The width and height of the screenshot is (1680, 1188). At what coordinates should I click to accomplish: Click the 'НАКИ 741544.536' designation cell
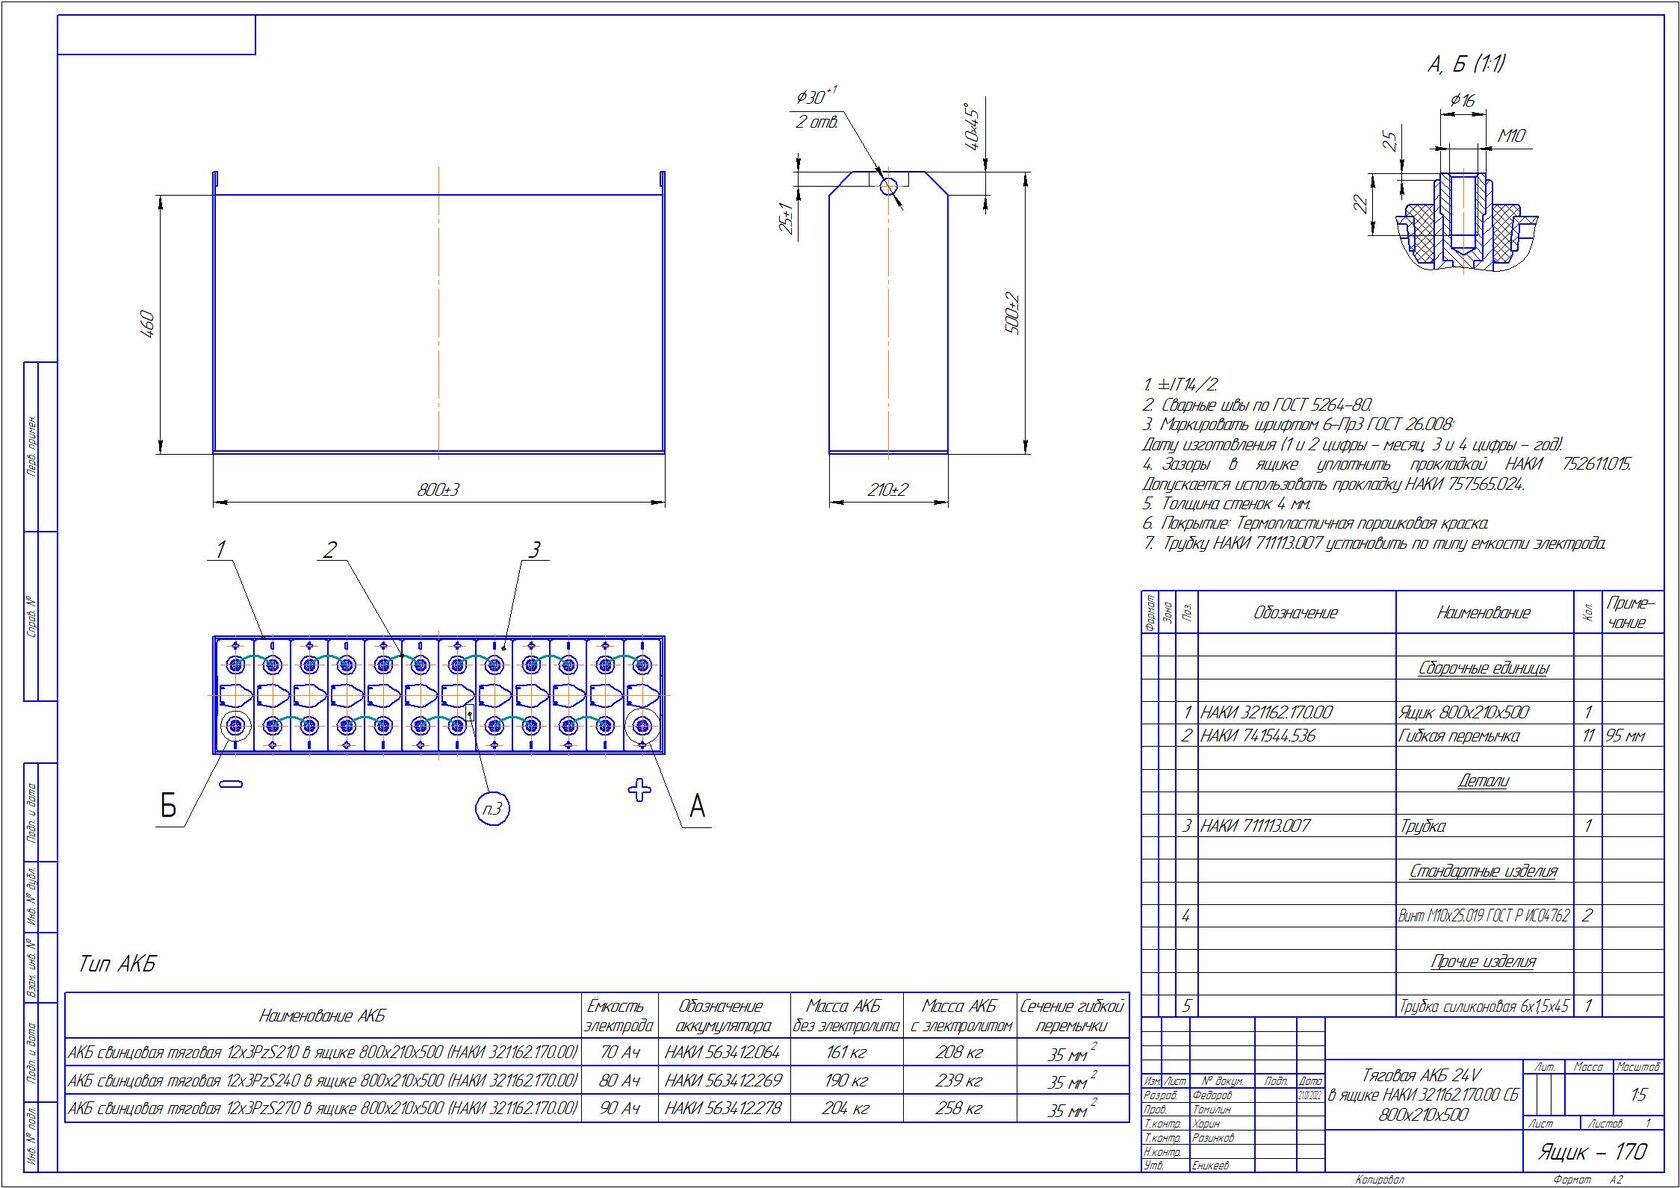tap(1258, 736)
